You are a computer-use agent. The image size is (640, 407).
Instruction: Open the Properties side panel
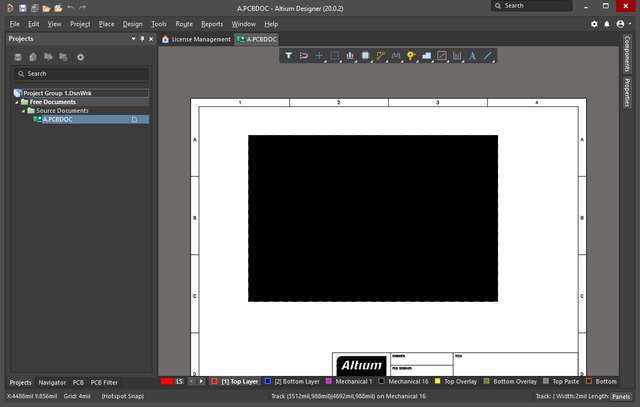click(627, 91)
